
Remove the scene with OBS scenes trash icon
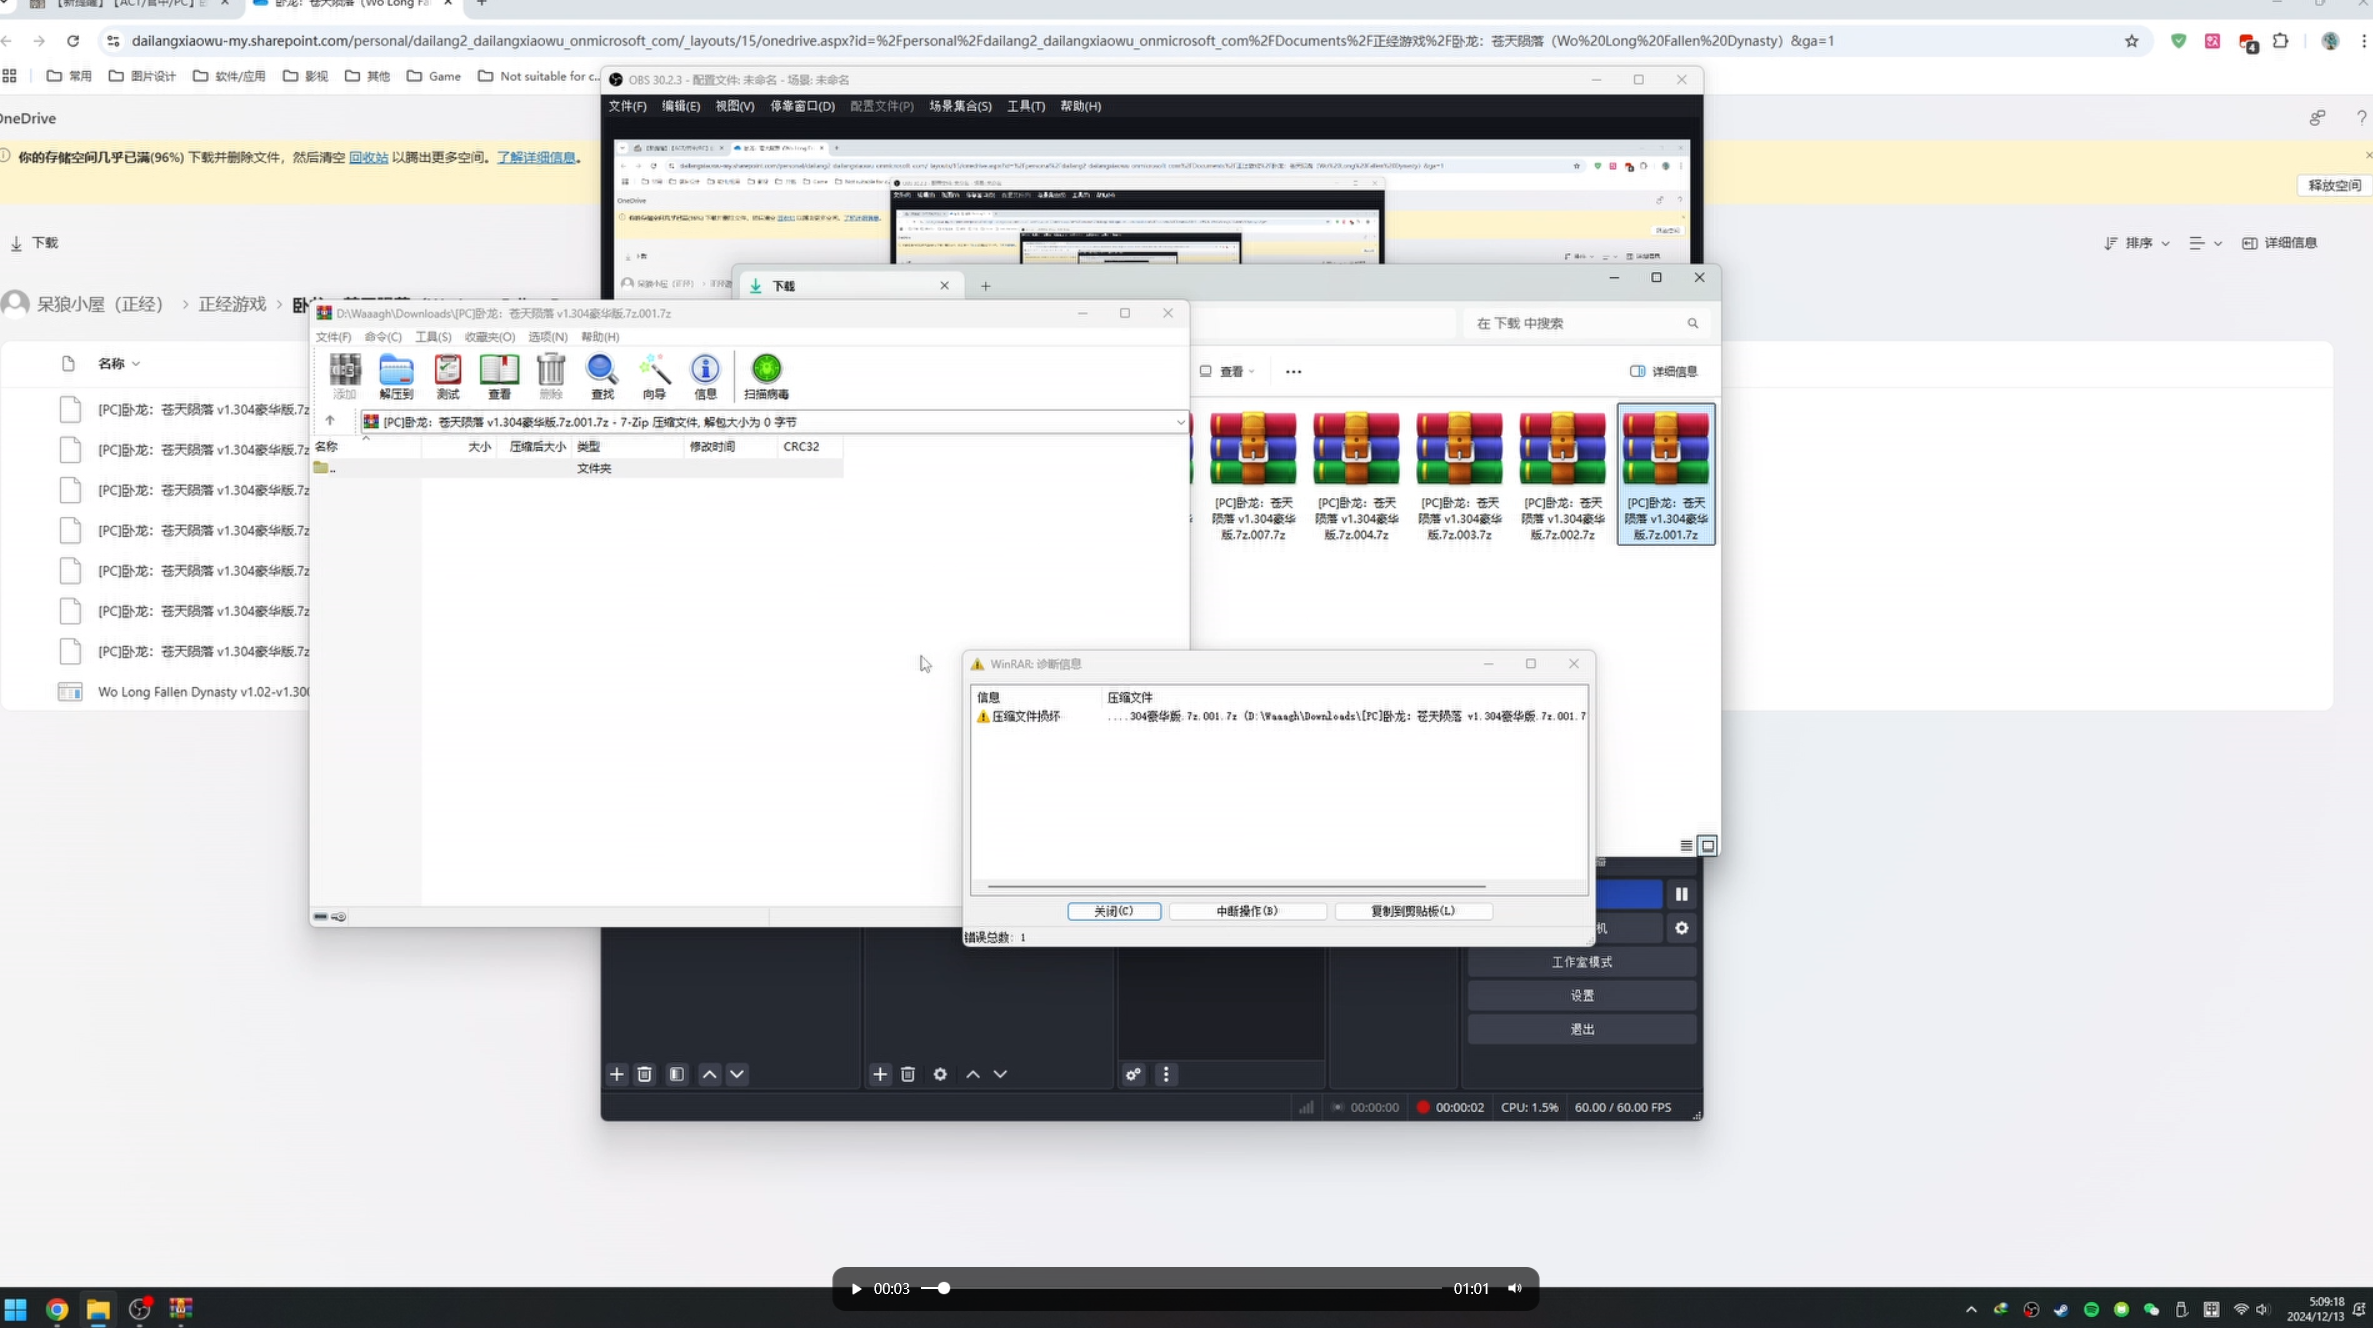click(645, 1074)
